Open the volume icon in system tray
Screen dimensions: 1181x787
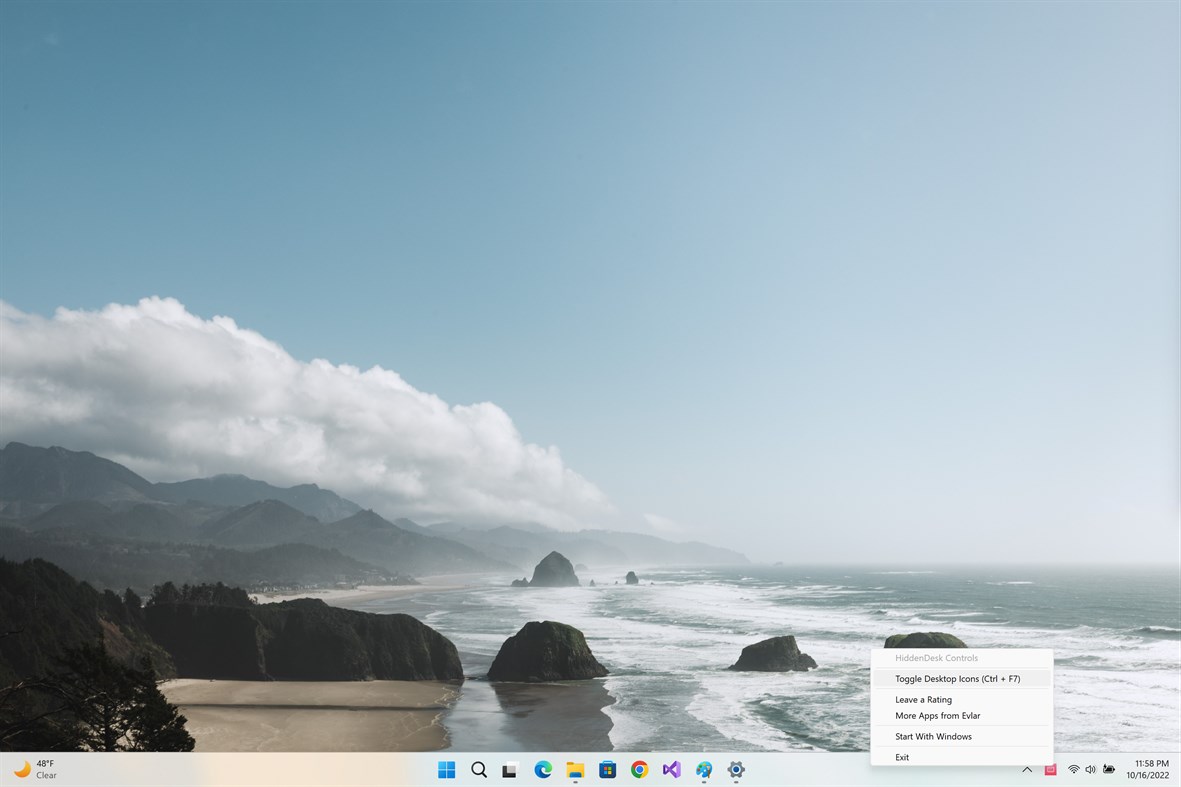coord(1090,770)
